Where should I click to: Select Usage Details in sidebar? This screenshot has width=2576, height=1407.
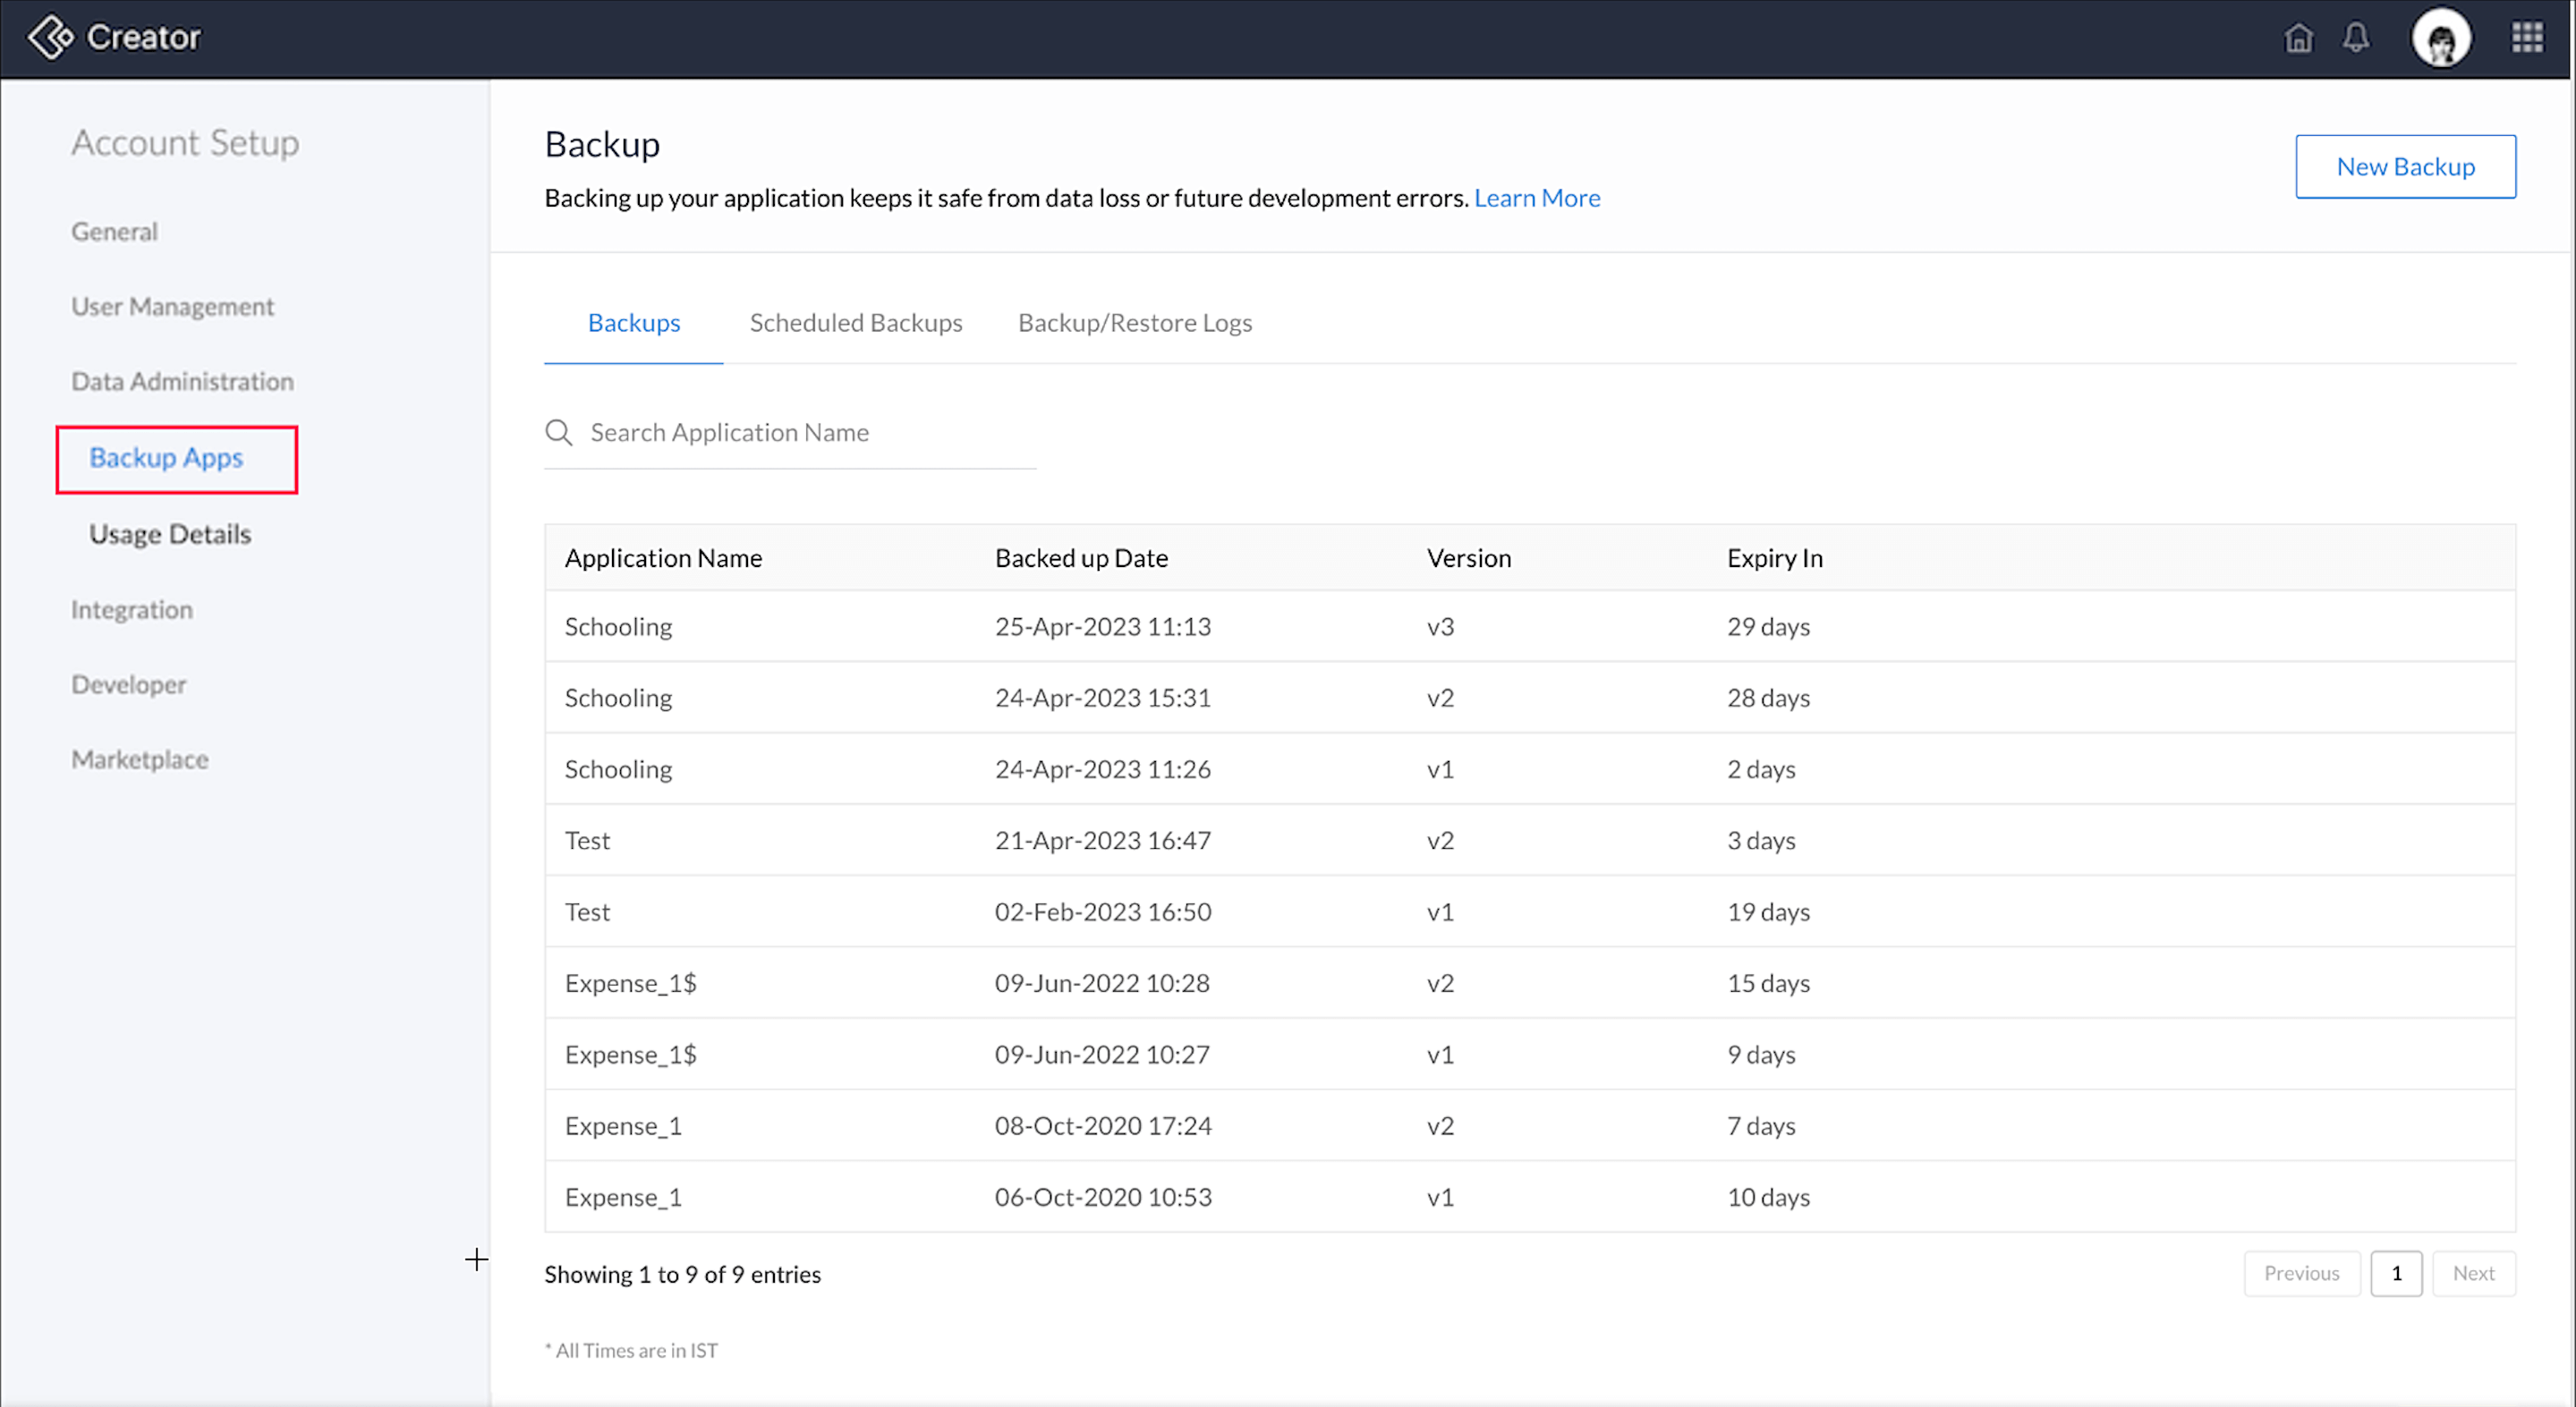(170, 535)
